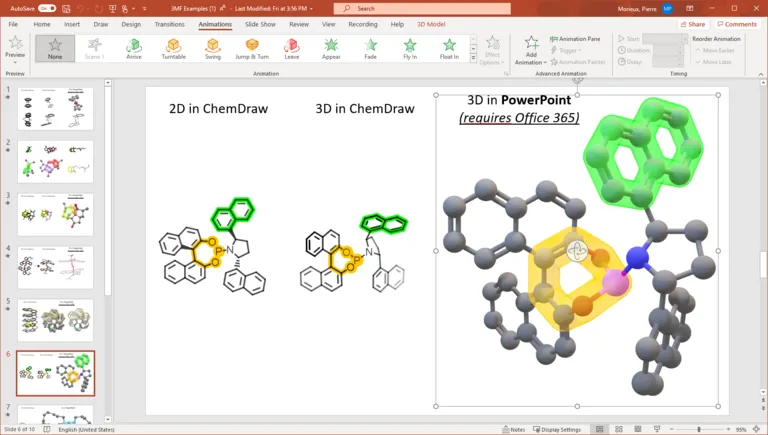Select the Leave 3D animation
This screenshot has width=768, height=435.
tap(291, 48)
